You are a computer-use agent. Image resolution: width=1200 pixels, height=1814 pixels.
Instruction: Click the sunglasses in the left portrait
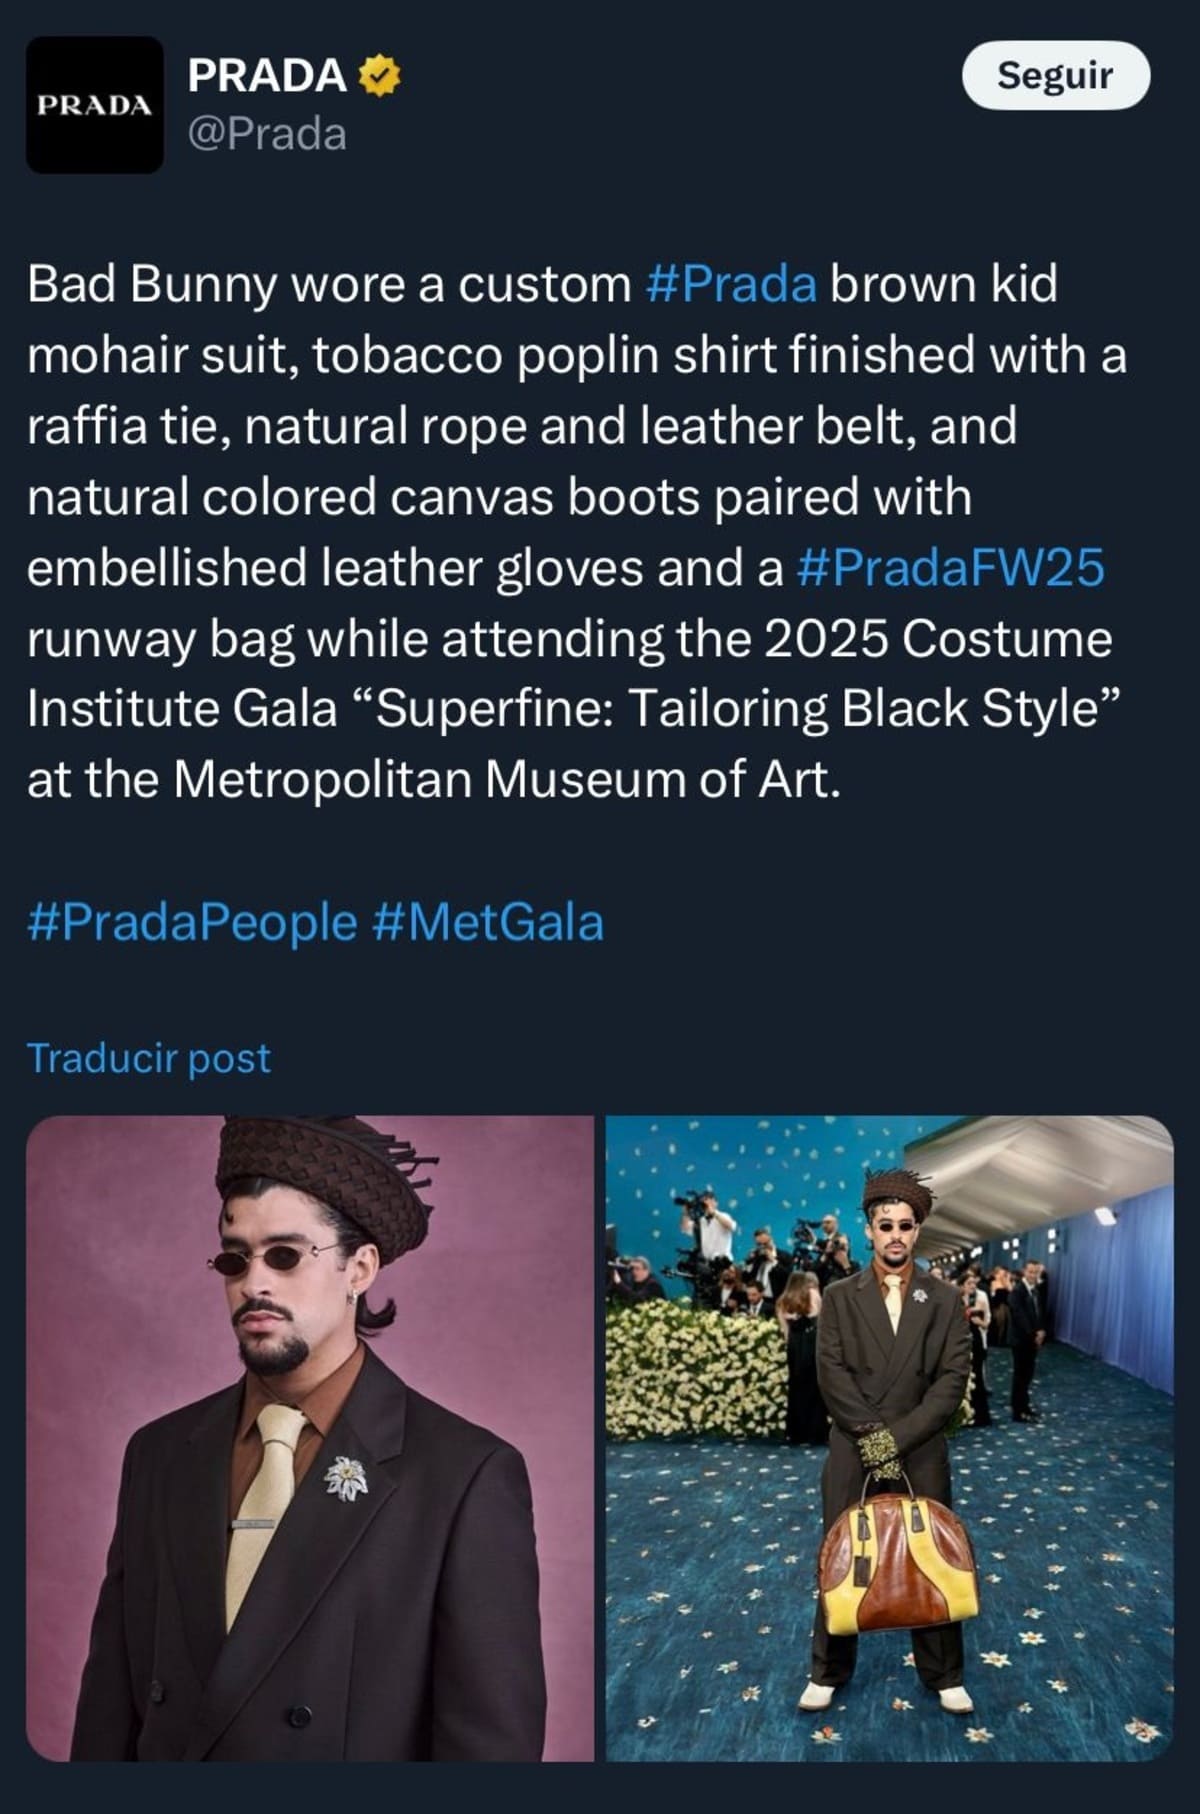point(271,1259)
